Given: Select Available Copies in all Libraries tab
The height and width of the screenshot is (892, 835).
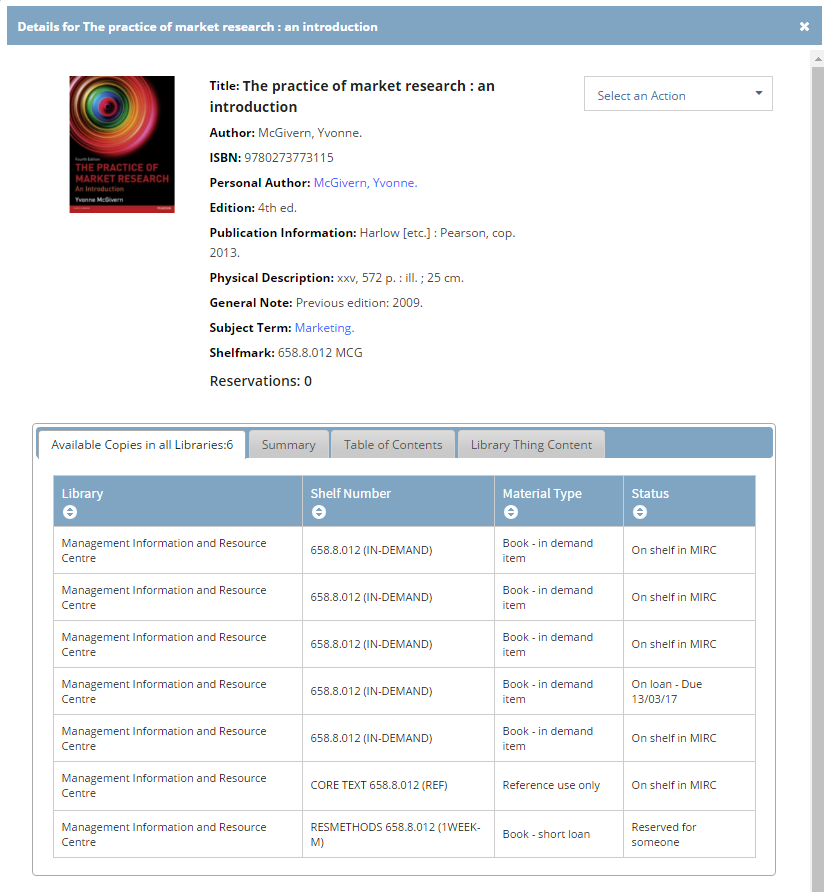Looking at the screenshot, I should click(142, 445).
